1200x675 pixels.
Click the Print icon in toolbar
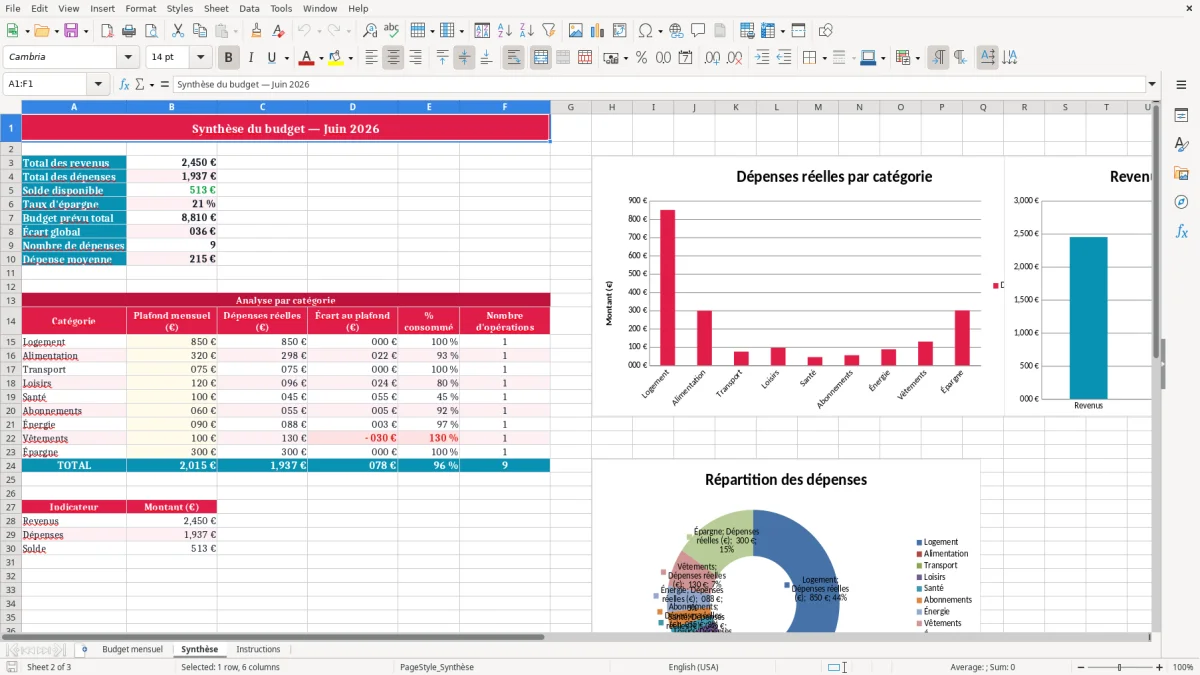tap(129, 31)
